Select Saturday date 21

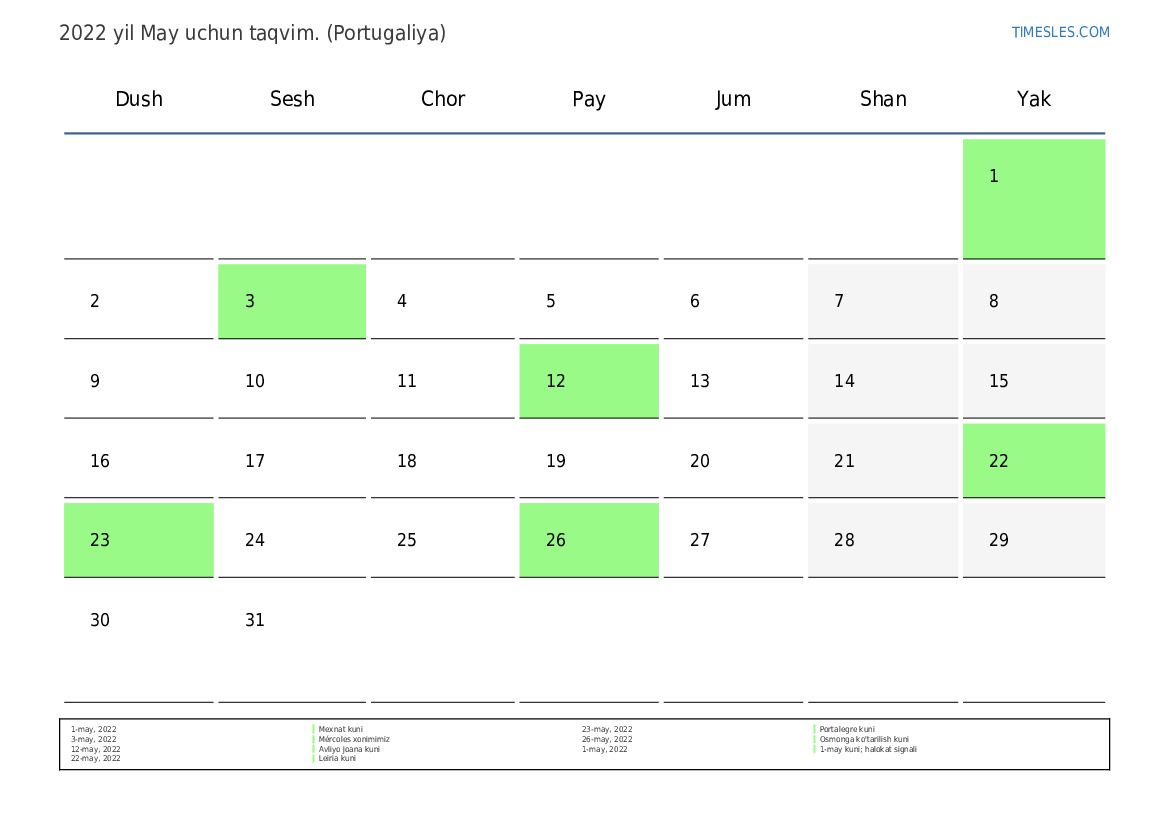click(x=883, y=461)
